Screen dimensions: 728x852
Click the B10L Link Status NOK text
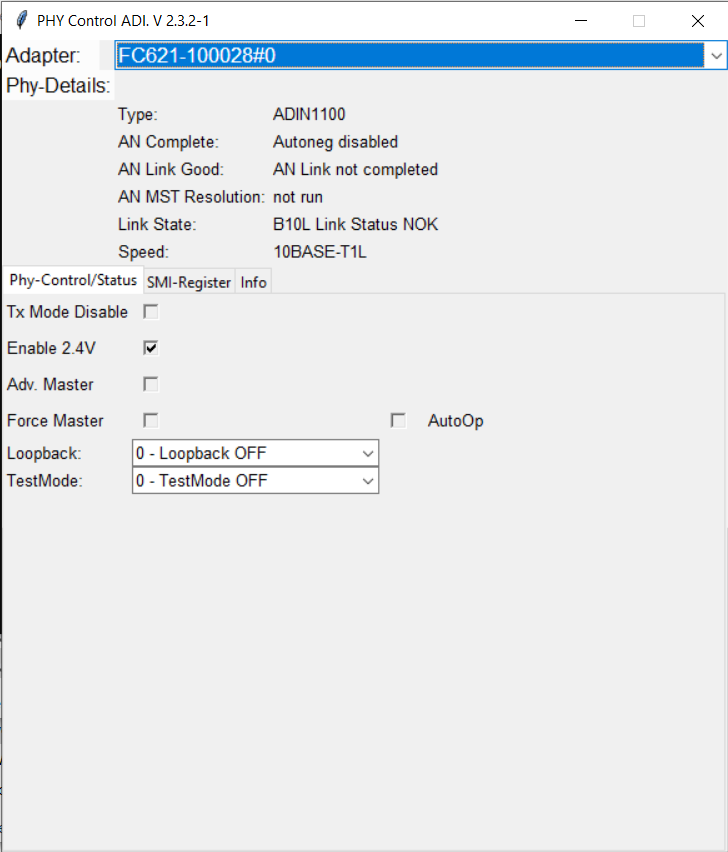(x=355, y=224)
